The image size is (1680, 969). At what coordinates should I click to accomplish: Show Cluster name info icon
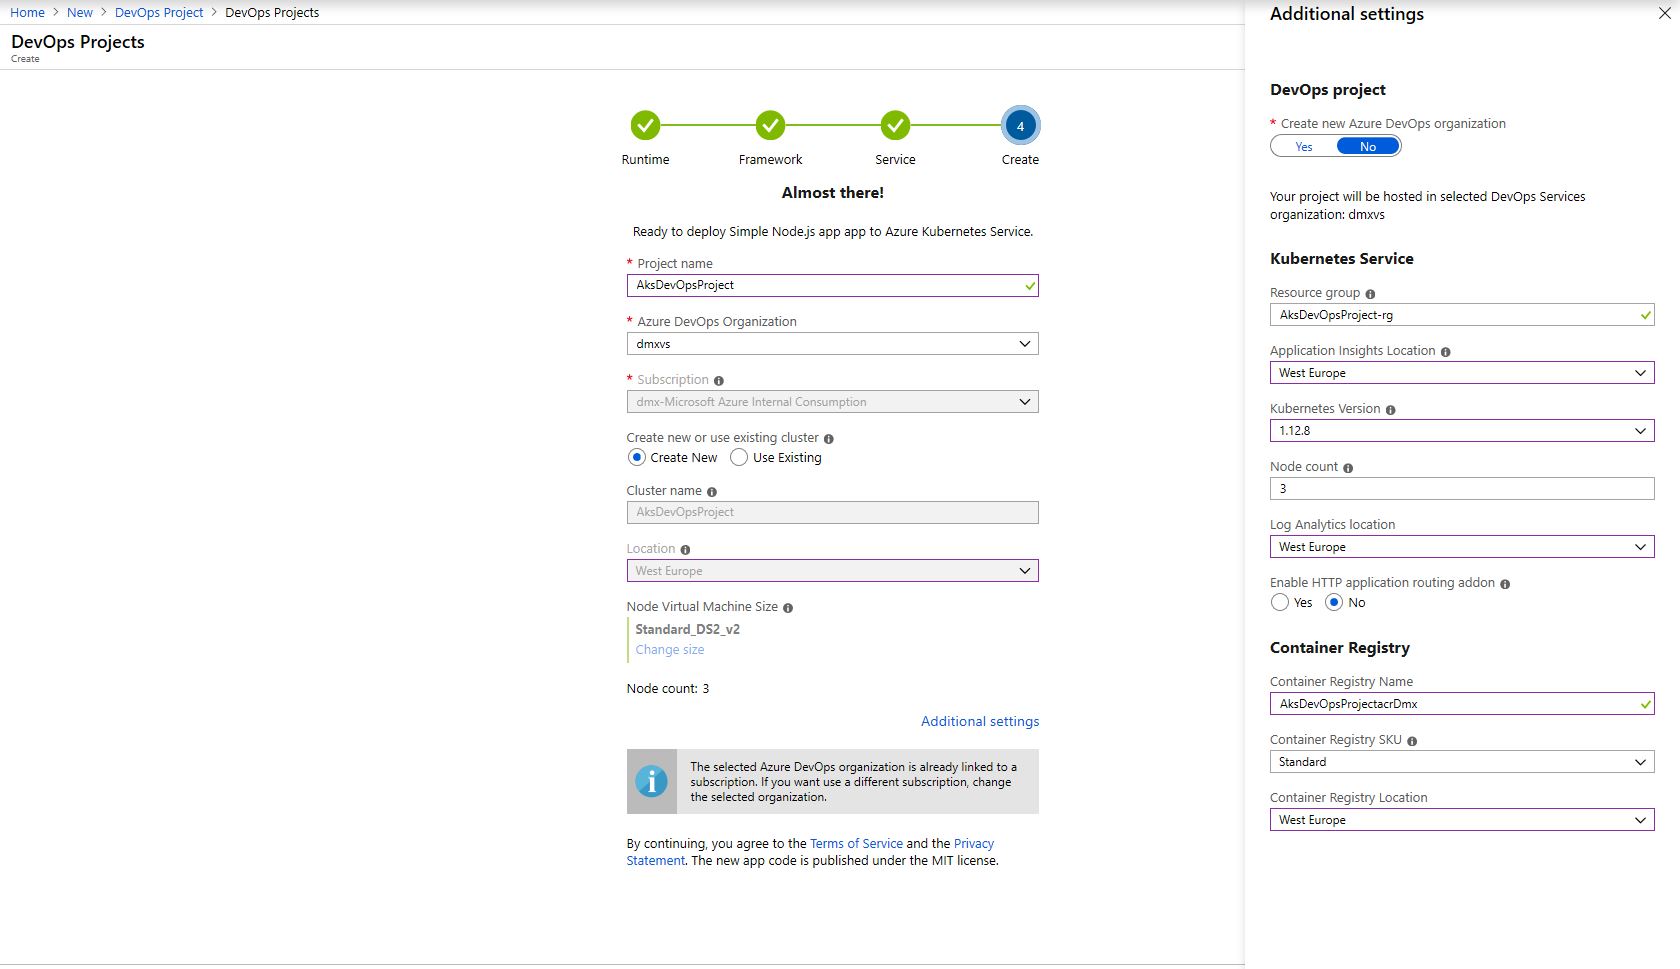pos(712,492)
